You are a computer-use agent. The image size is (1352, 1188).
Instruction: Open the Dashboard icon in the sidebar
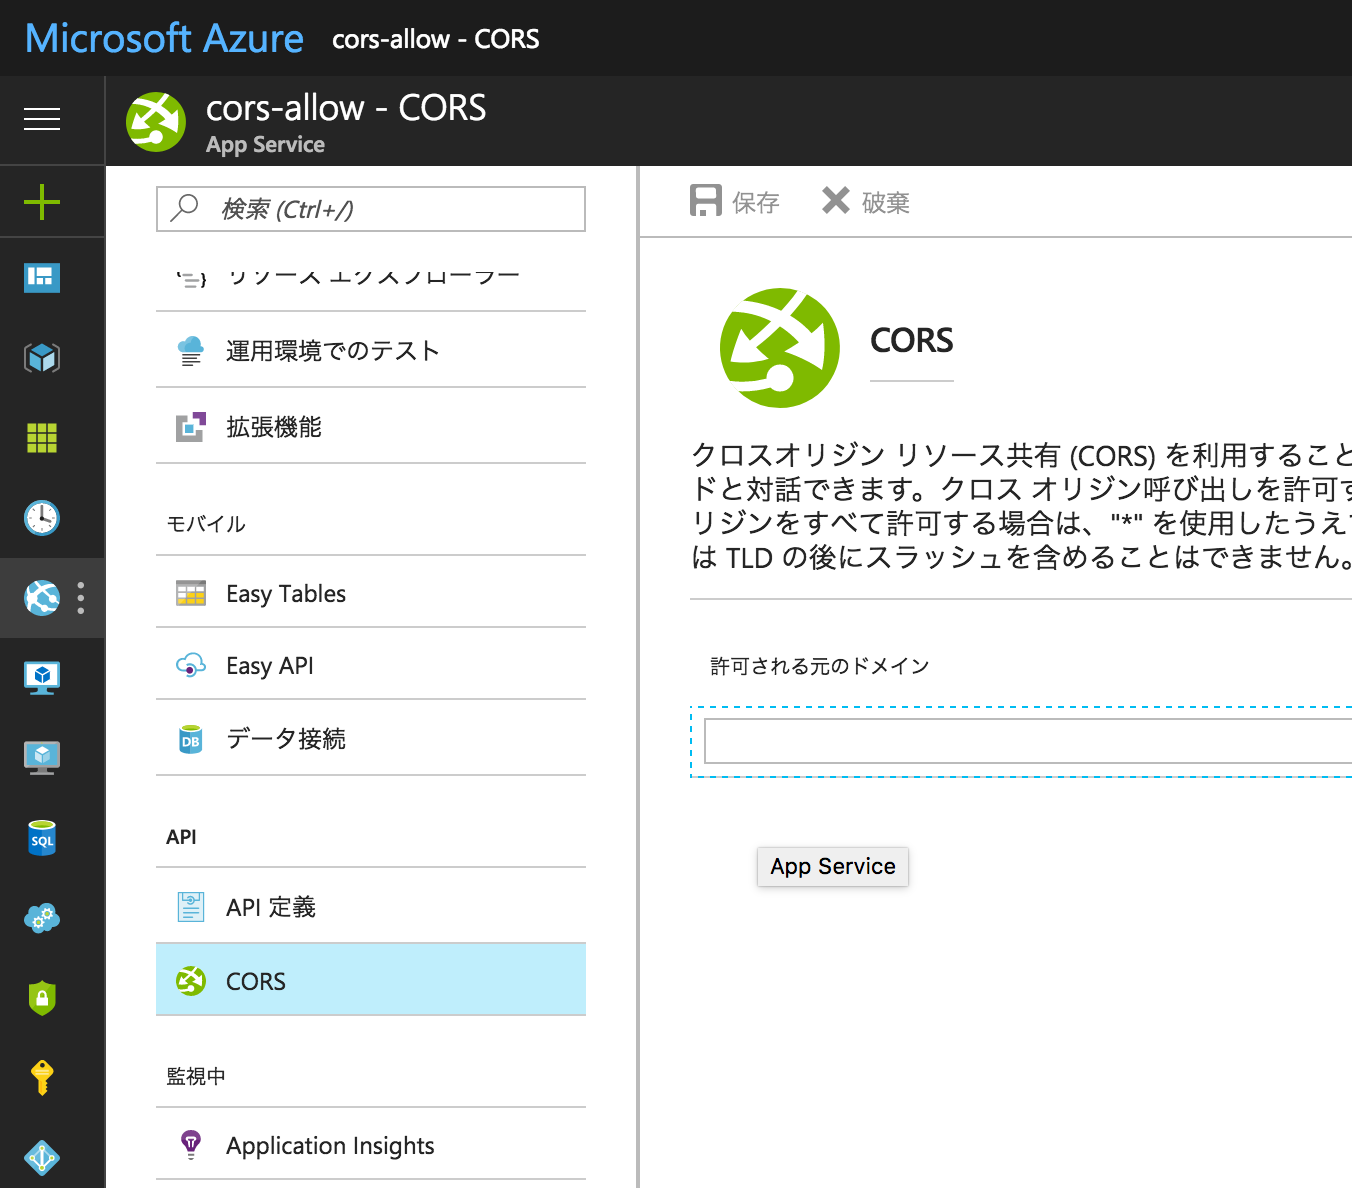pyautogui.click(x=42, y=277)
